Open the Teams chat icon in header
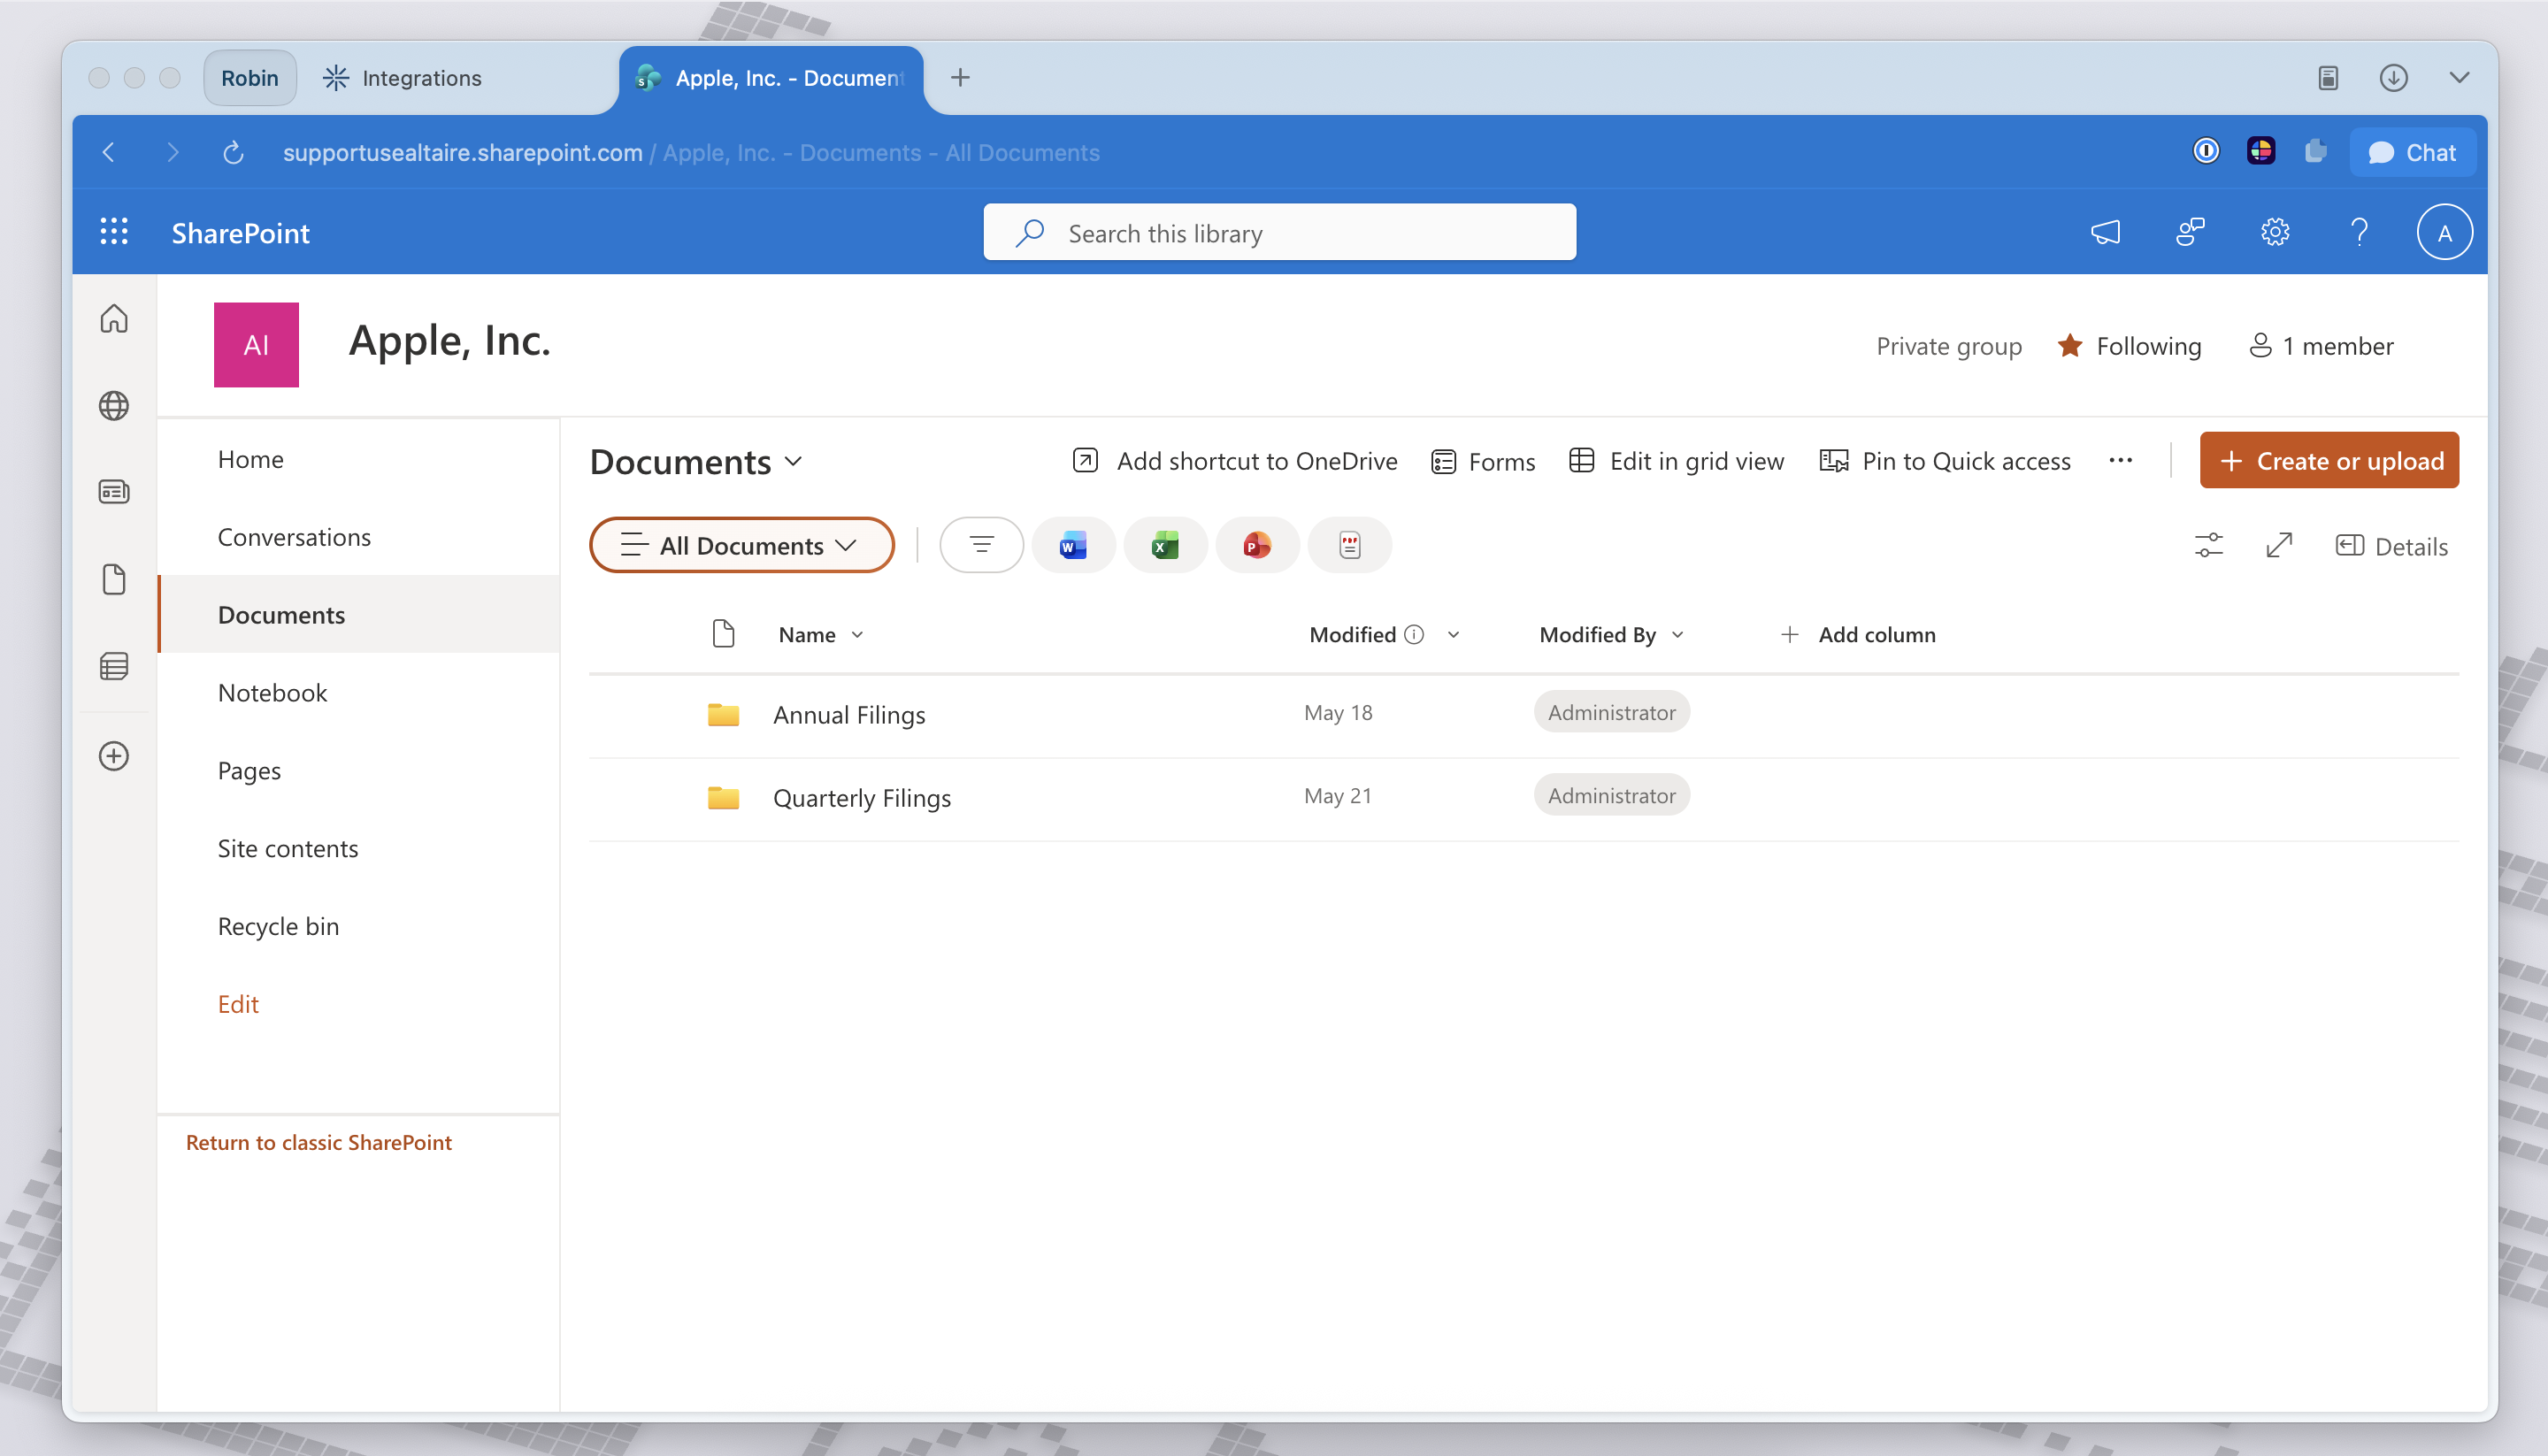The width and height of the screenshot is (2548, 1456). click(x=2190, y=233)
